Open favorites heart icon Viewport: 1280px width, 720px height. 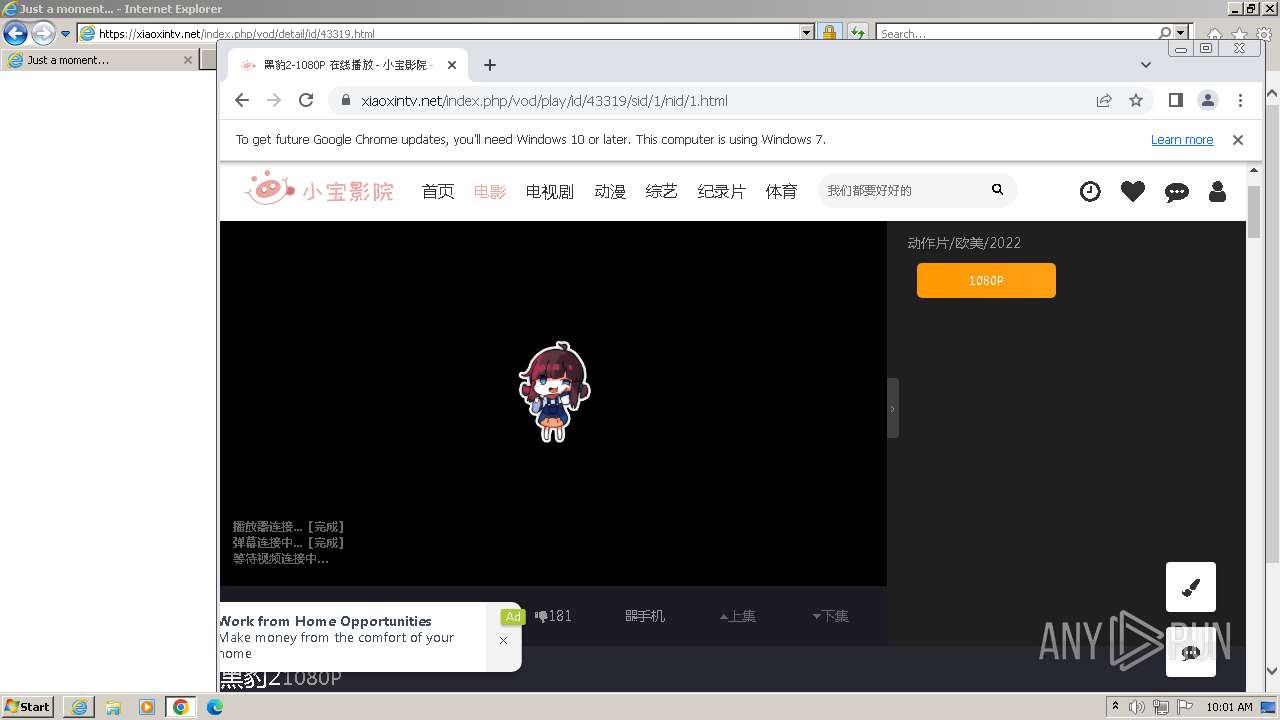(1133, 191)
